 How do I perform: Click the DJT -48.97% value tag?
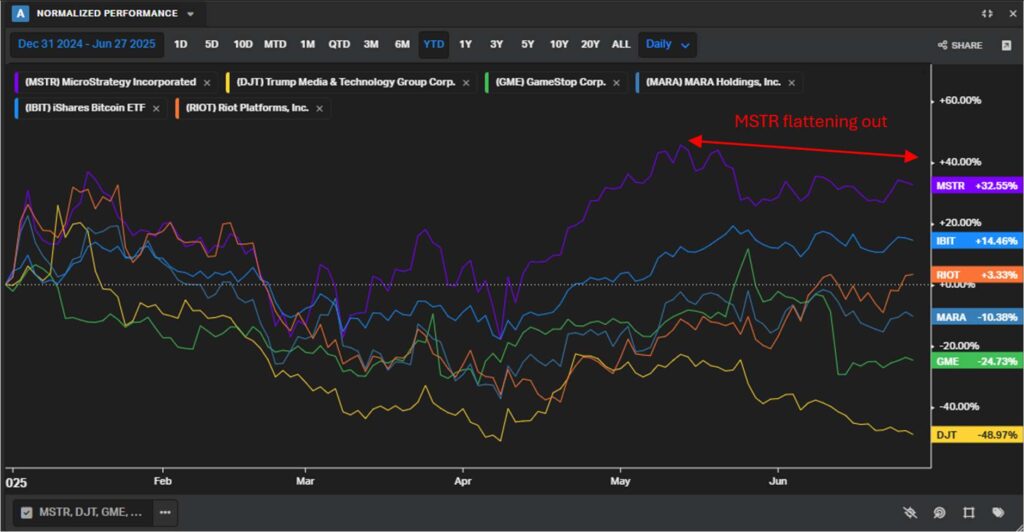click(x=976, y=435)
